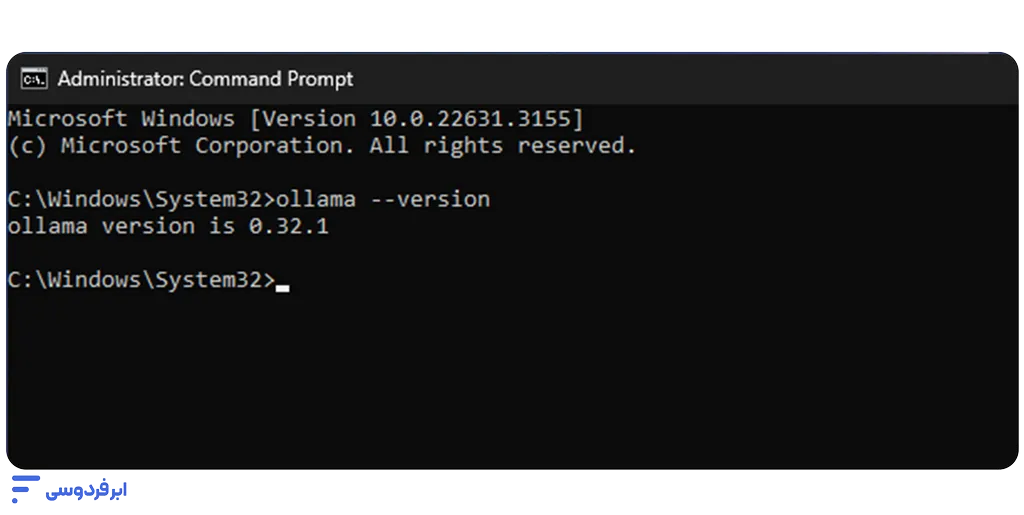Open the Command Prompt title bar icon menu
1024x515 pixels.
[x=34, y=79]
